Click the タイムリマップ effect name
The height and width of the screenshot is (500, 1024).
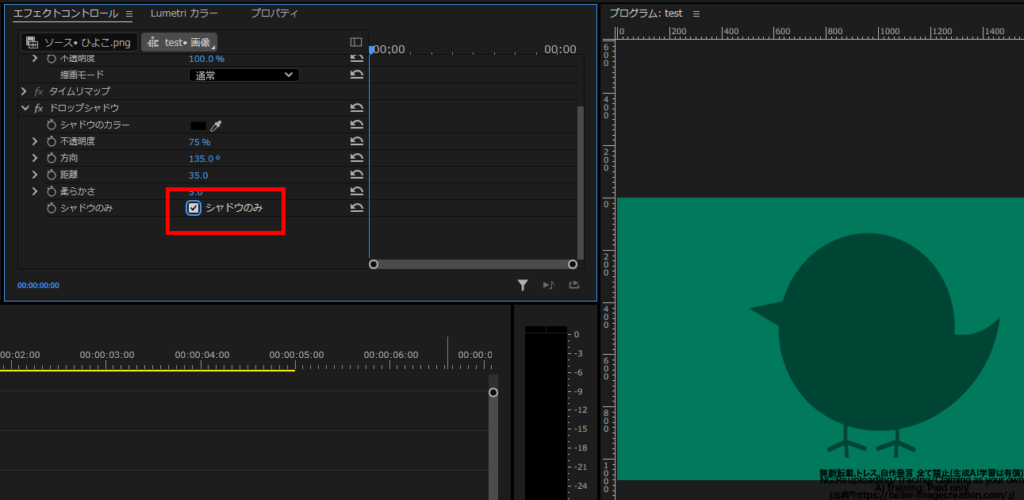click(80, 91)
